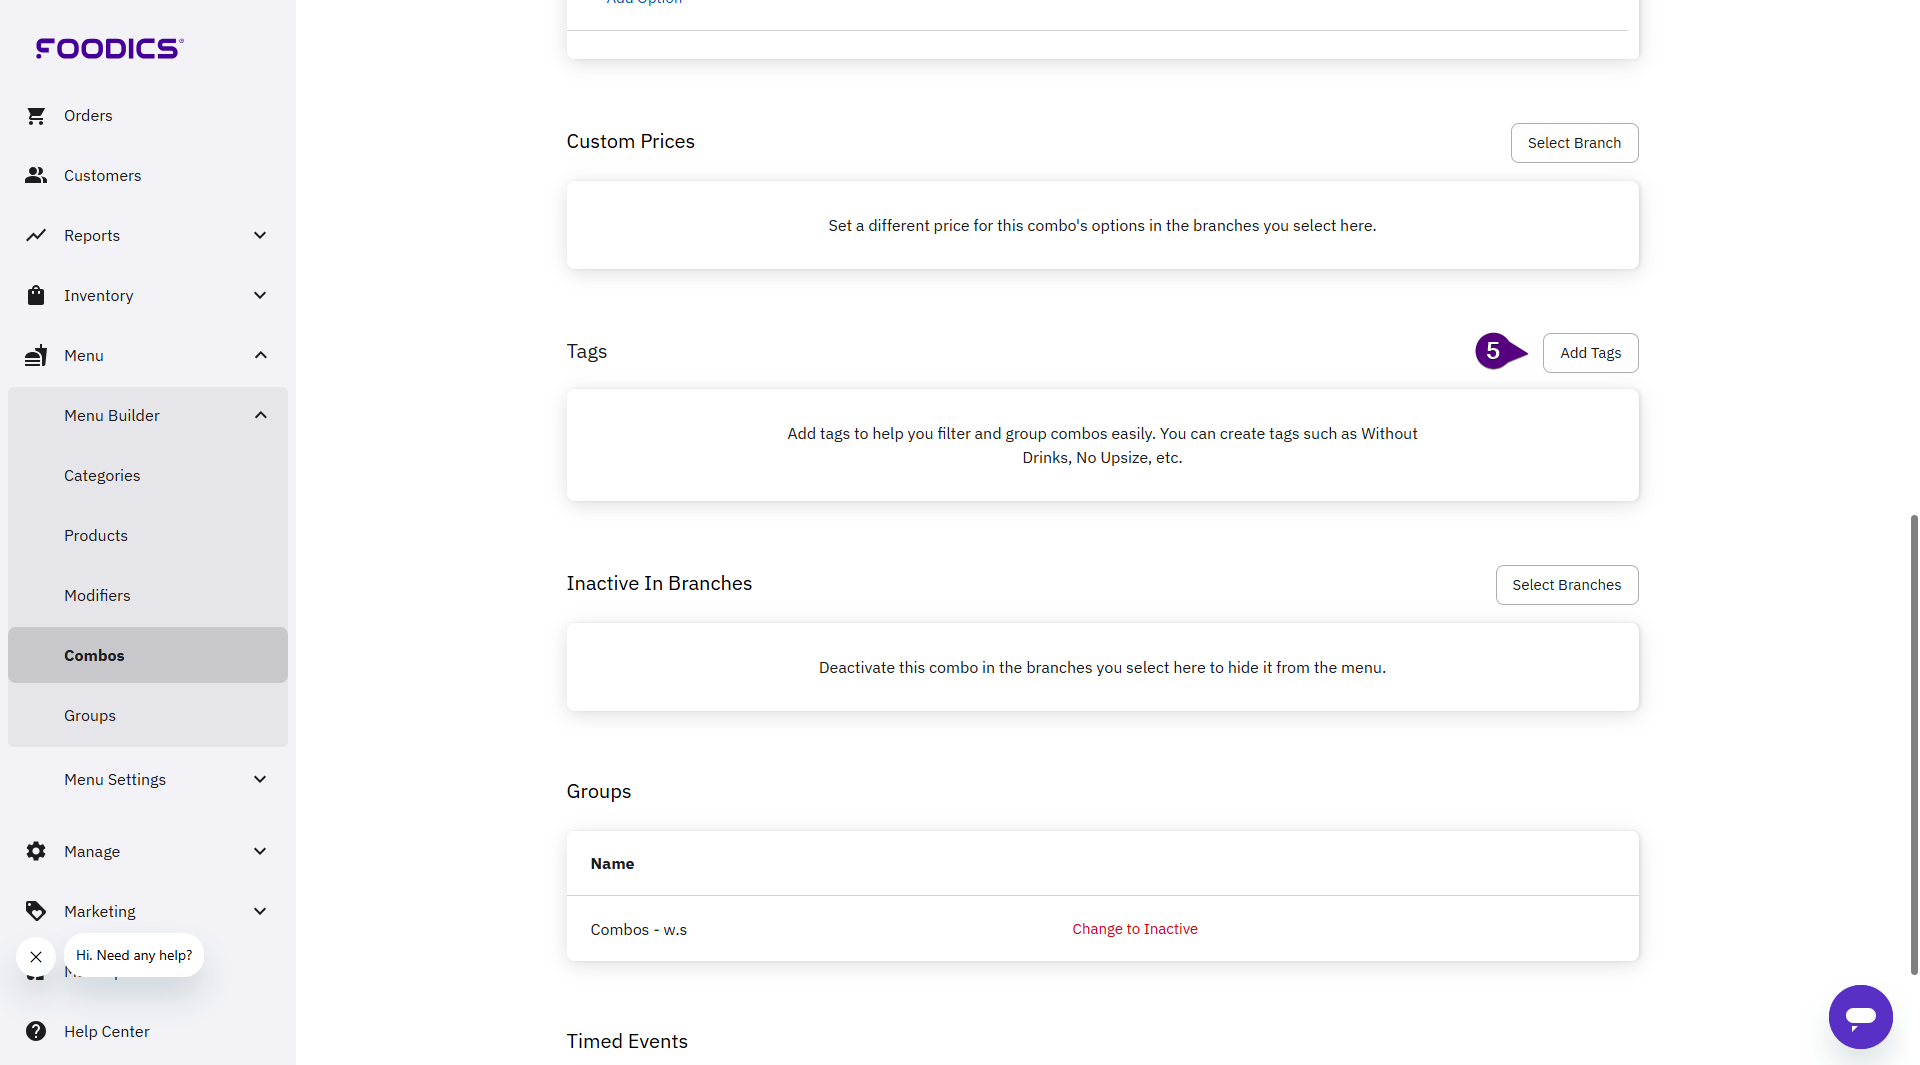Image resolution: width=1920 pixels, height=1065 pixels.
Task: Collapse the Menu Builder section
Action: point(260,416)
